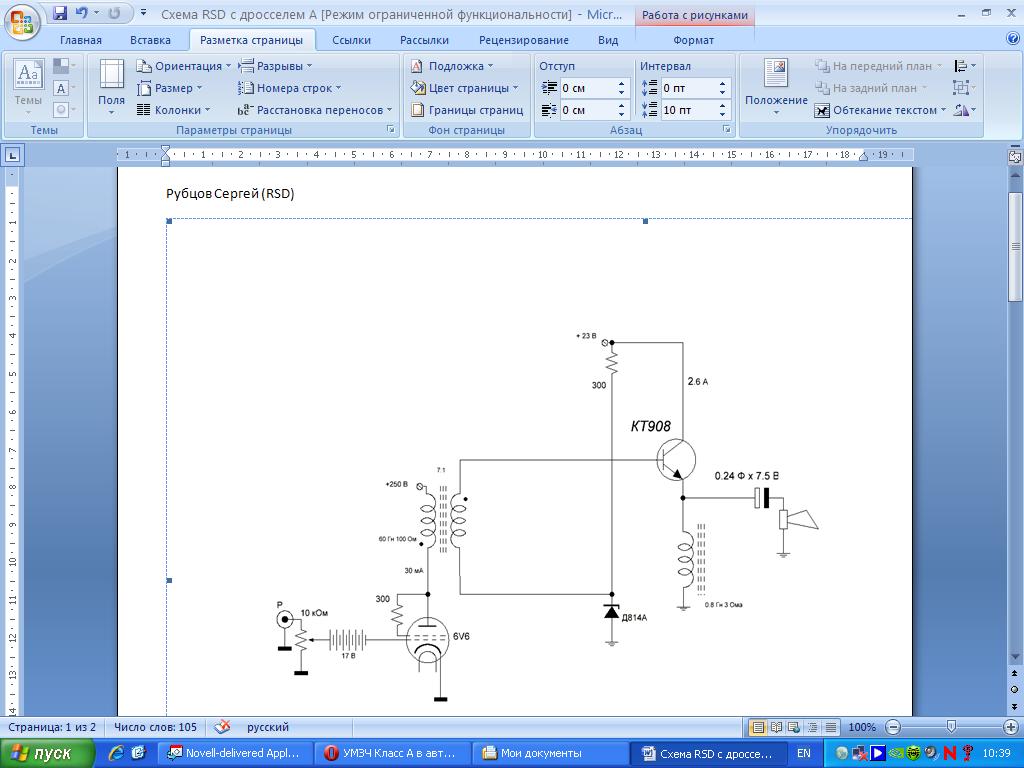This screenshot has width=1024, height=768.
Task: Open the Положение position gallery
Action: (776, 87)
